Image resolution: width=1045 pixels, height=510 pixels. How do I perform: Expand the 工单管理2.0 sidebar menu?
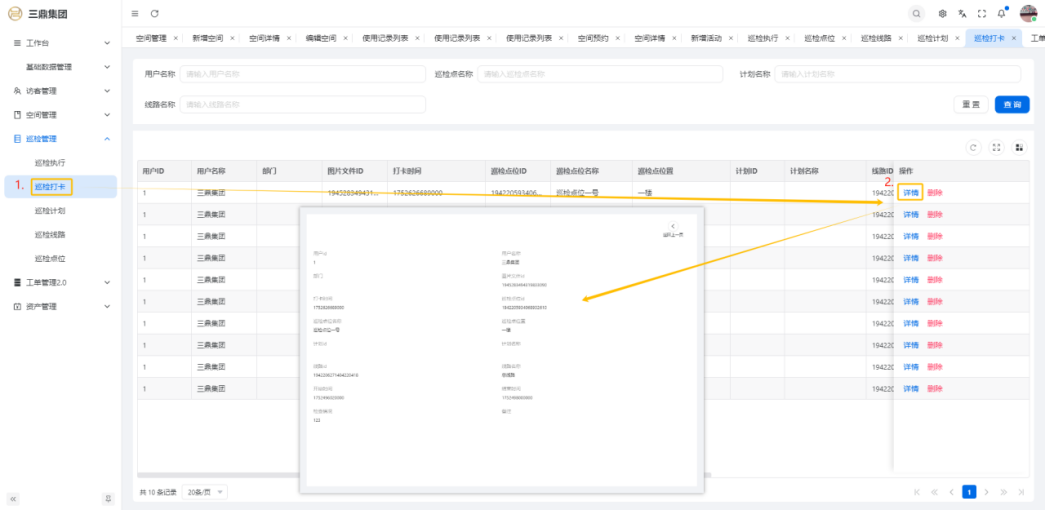click(60, 282)
